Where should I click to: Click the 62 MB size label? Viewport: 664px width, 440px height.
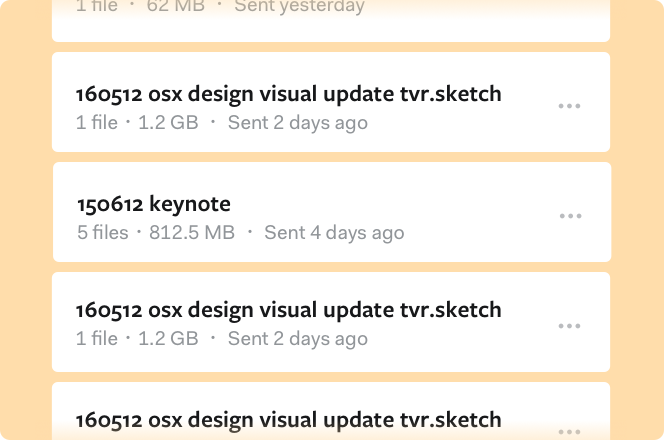pyautogui.click(x=175, y=7)
